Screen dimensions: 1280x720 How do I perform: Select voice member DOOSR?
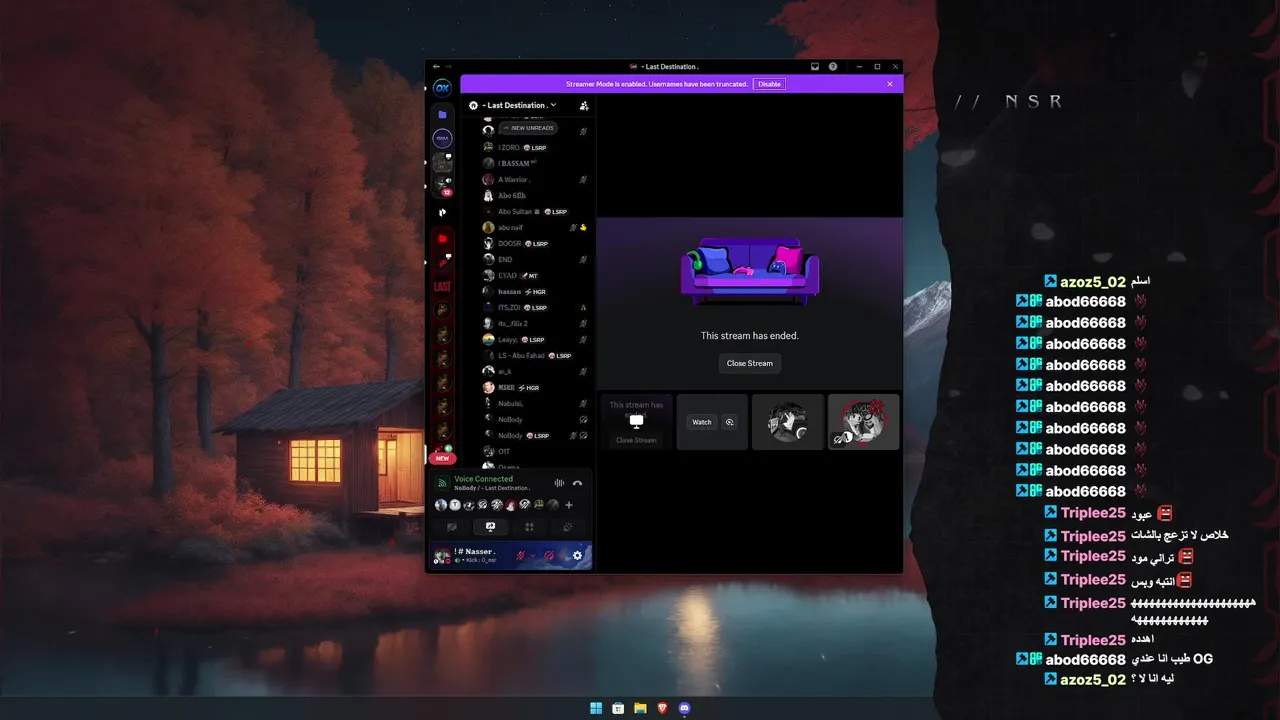[x=535, y=243]
